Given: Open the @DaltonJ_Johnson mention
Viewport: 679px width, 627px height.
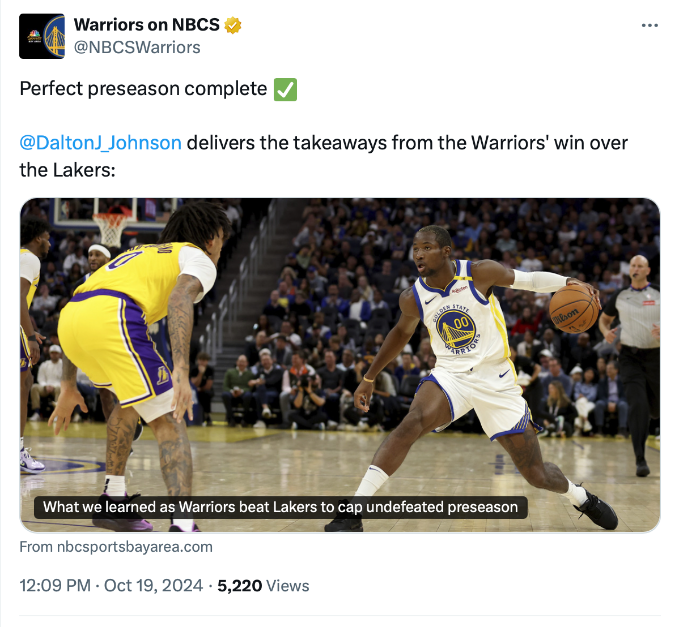Looking at the screenshot, I should tap(101, 142).
